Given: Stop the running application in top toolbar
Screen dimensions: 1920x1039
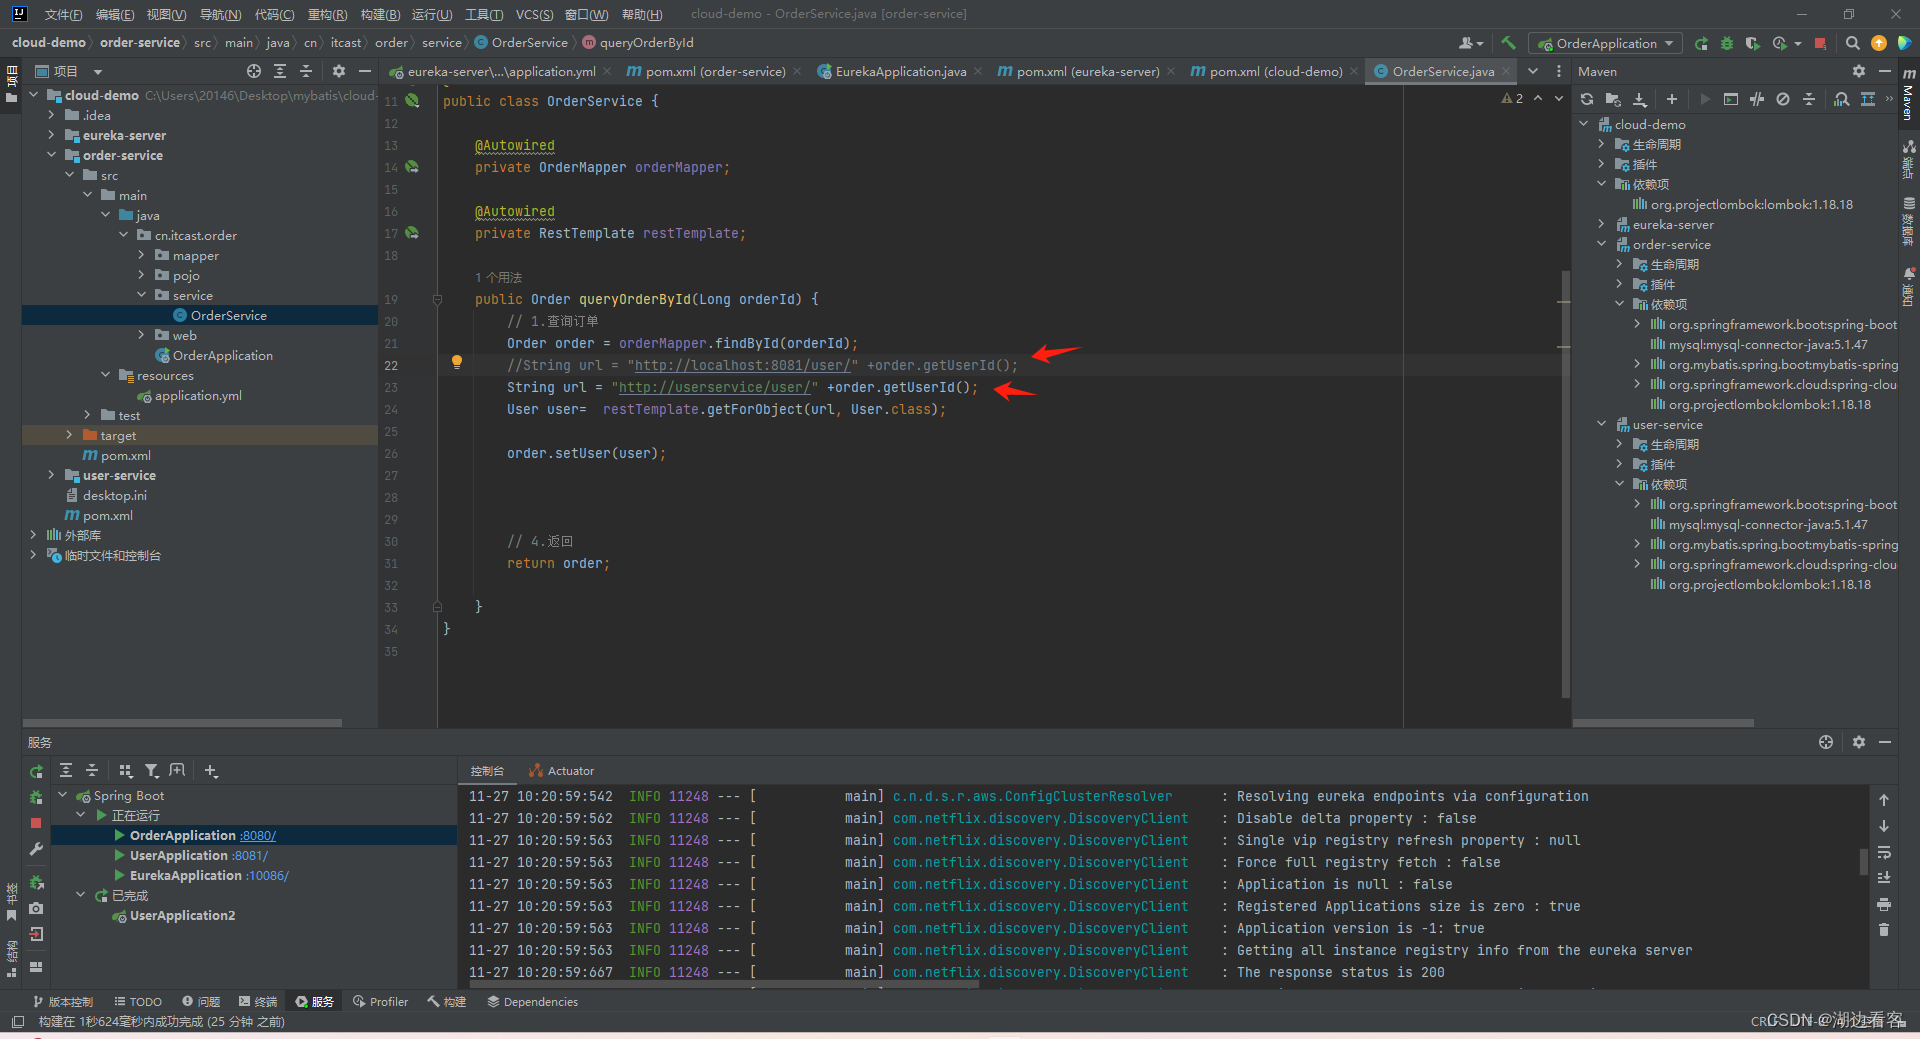Looking at the screenshot, I should point(1820,43).
